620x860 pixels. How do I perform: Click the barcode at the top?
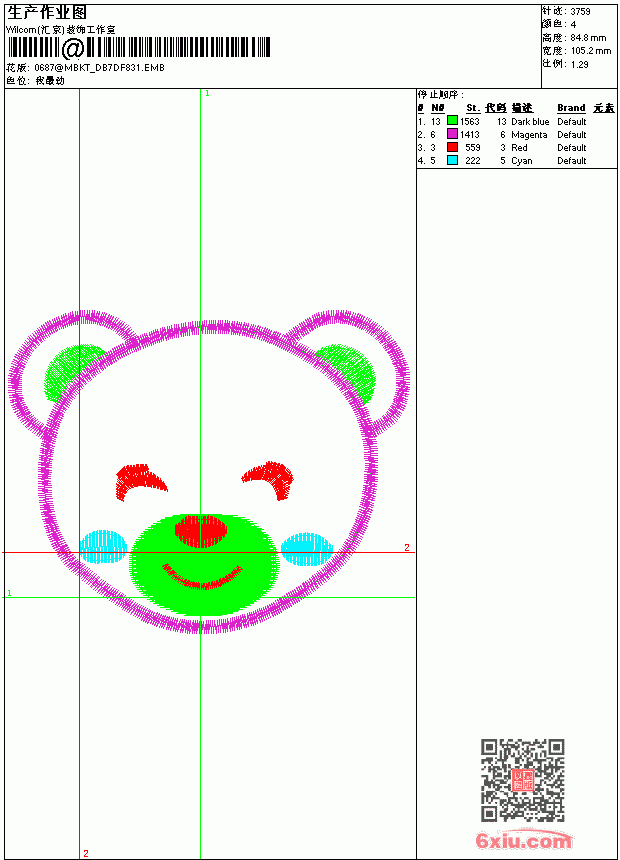click(x=138, y=48)
